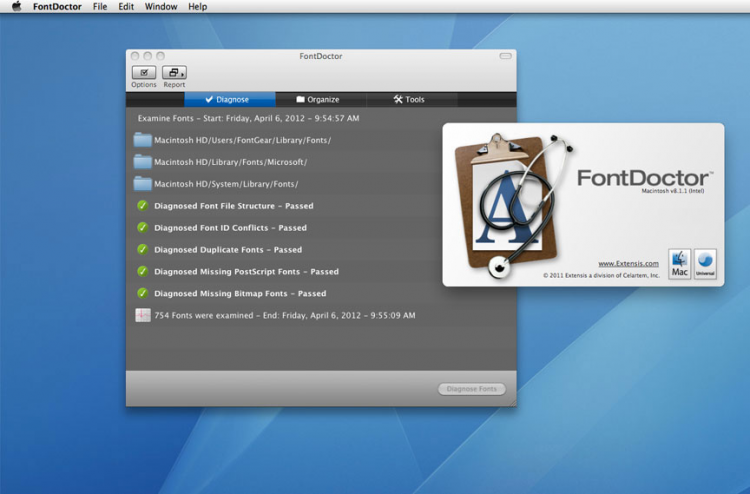
Task: Switch to the Diagnose tab
Action: pyautogui.click(x=230, y=99)
